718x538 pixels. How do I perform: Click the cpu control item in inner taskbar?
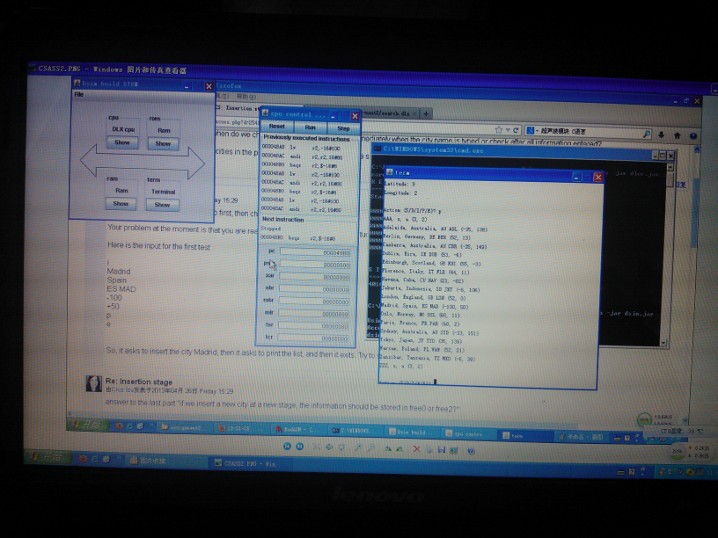[467, 434]
